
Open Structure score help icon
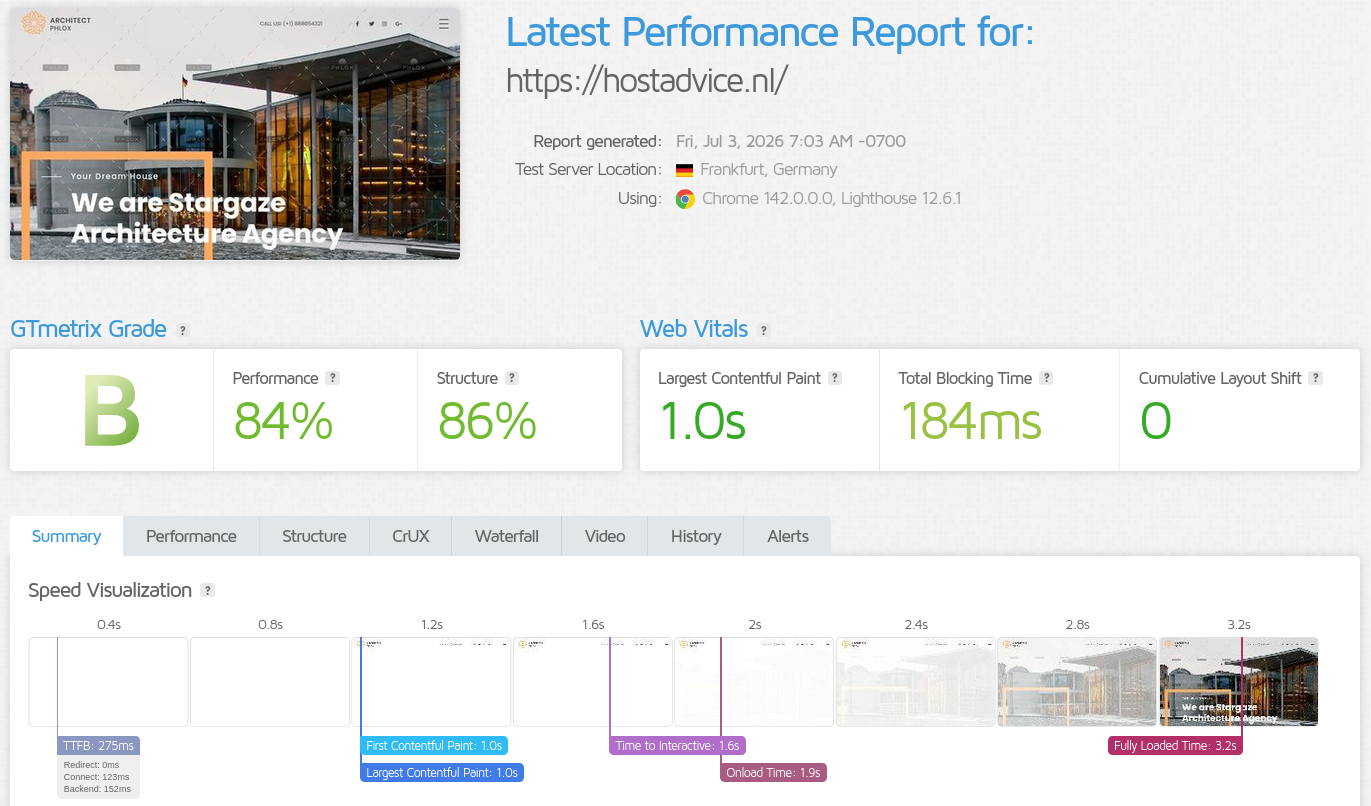point(512,378)
